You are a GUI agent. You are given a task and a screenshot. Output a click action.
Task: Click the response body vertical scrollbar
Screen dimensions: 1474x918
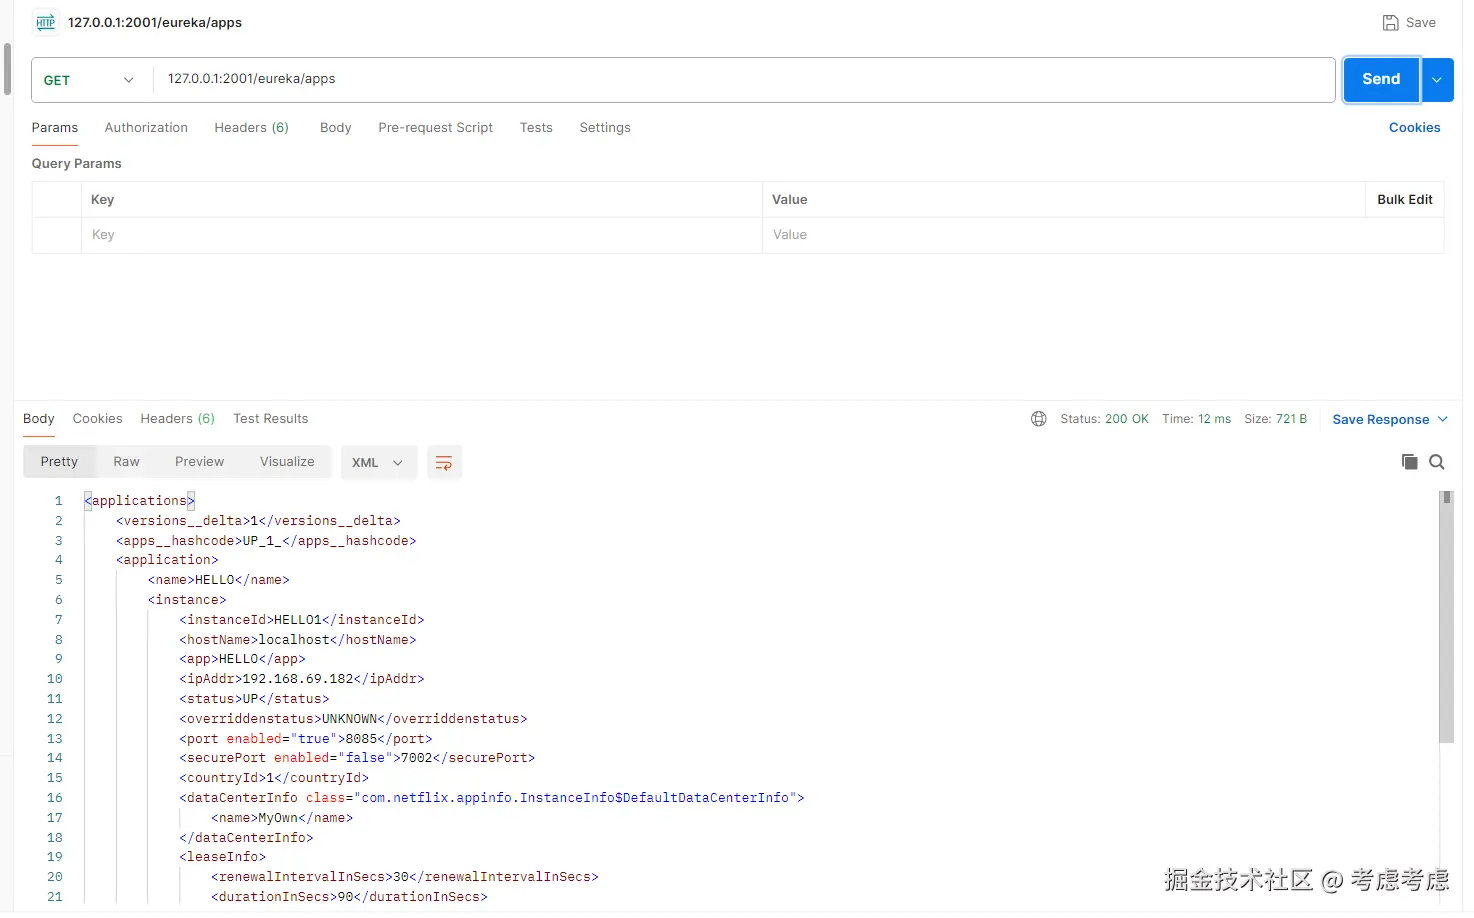pyautogui.click(x=1446, y=617)
